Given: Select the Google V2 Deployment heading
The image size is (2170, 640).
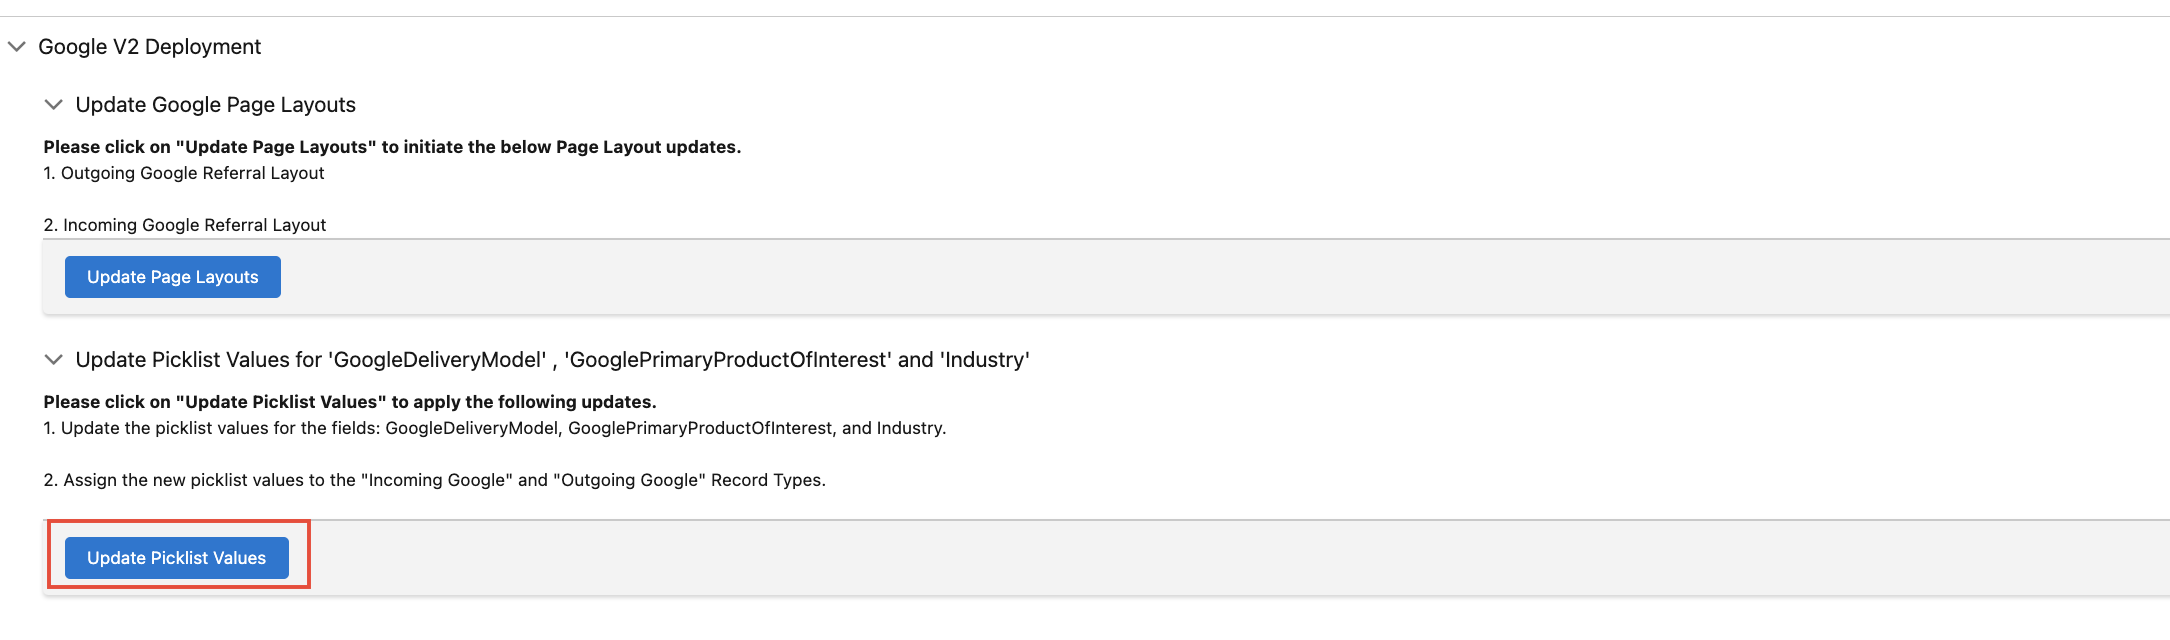Looking at the screenshot, I should tap(149, 47).
